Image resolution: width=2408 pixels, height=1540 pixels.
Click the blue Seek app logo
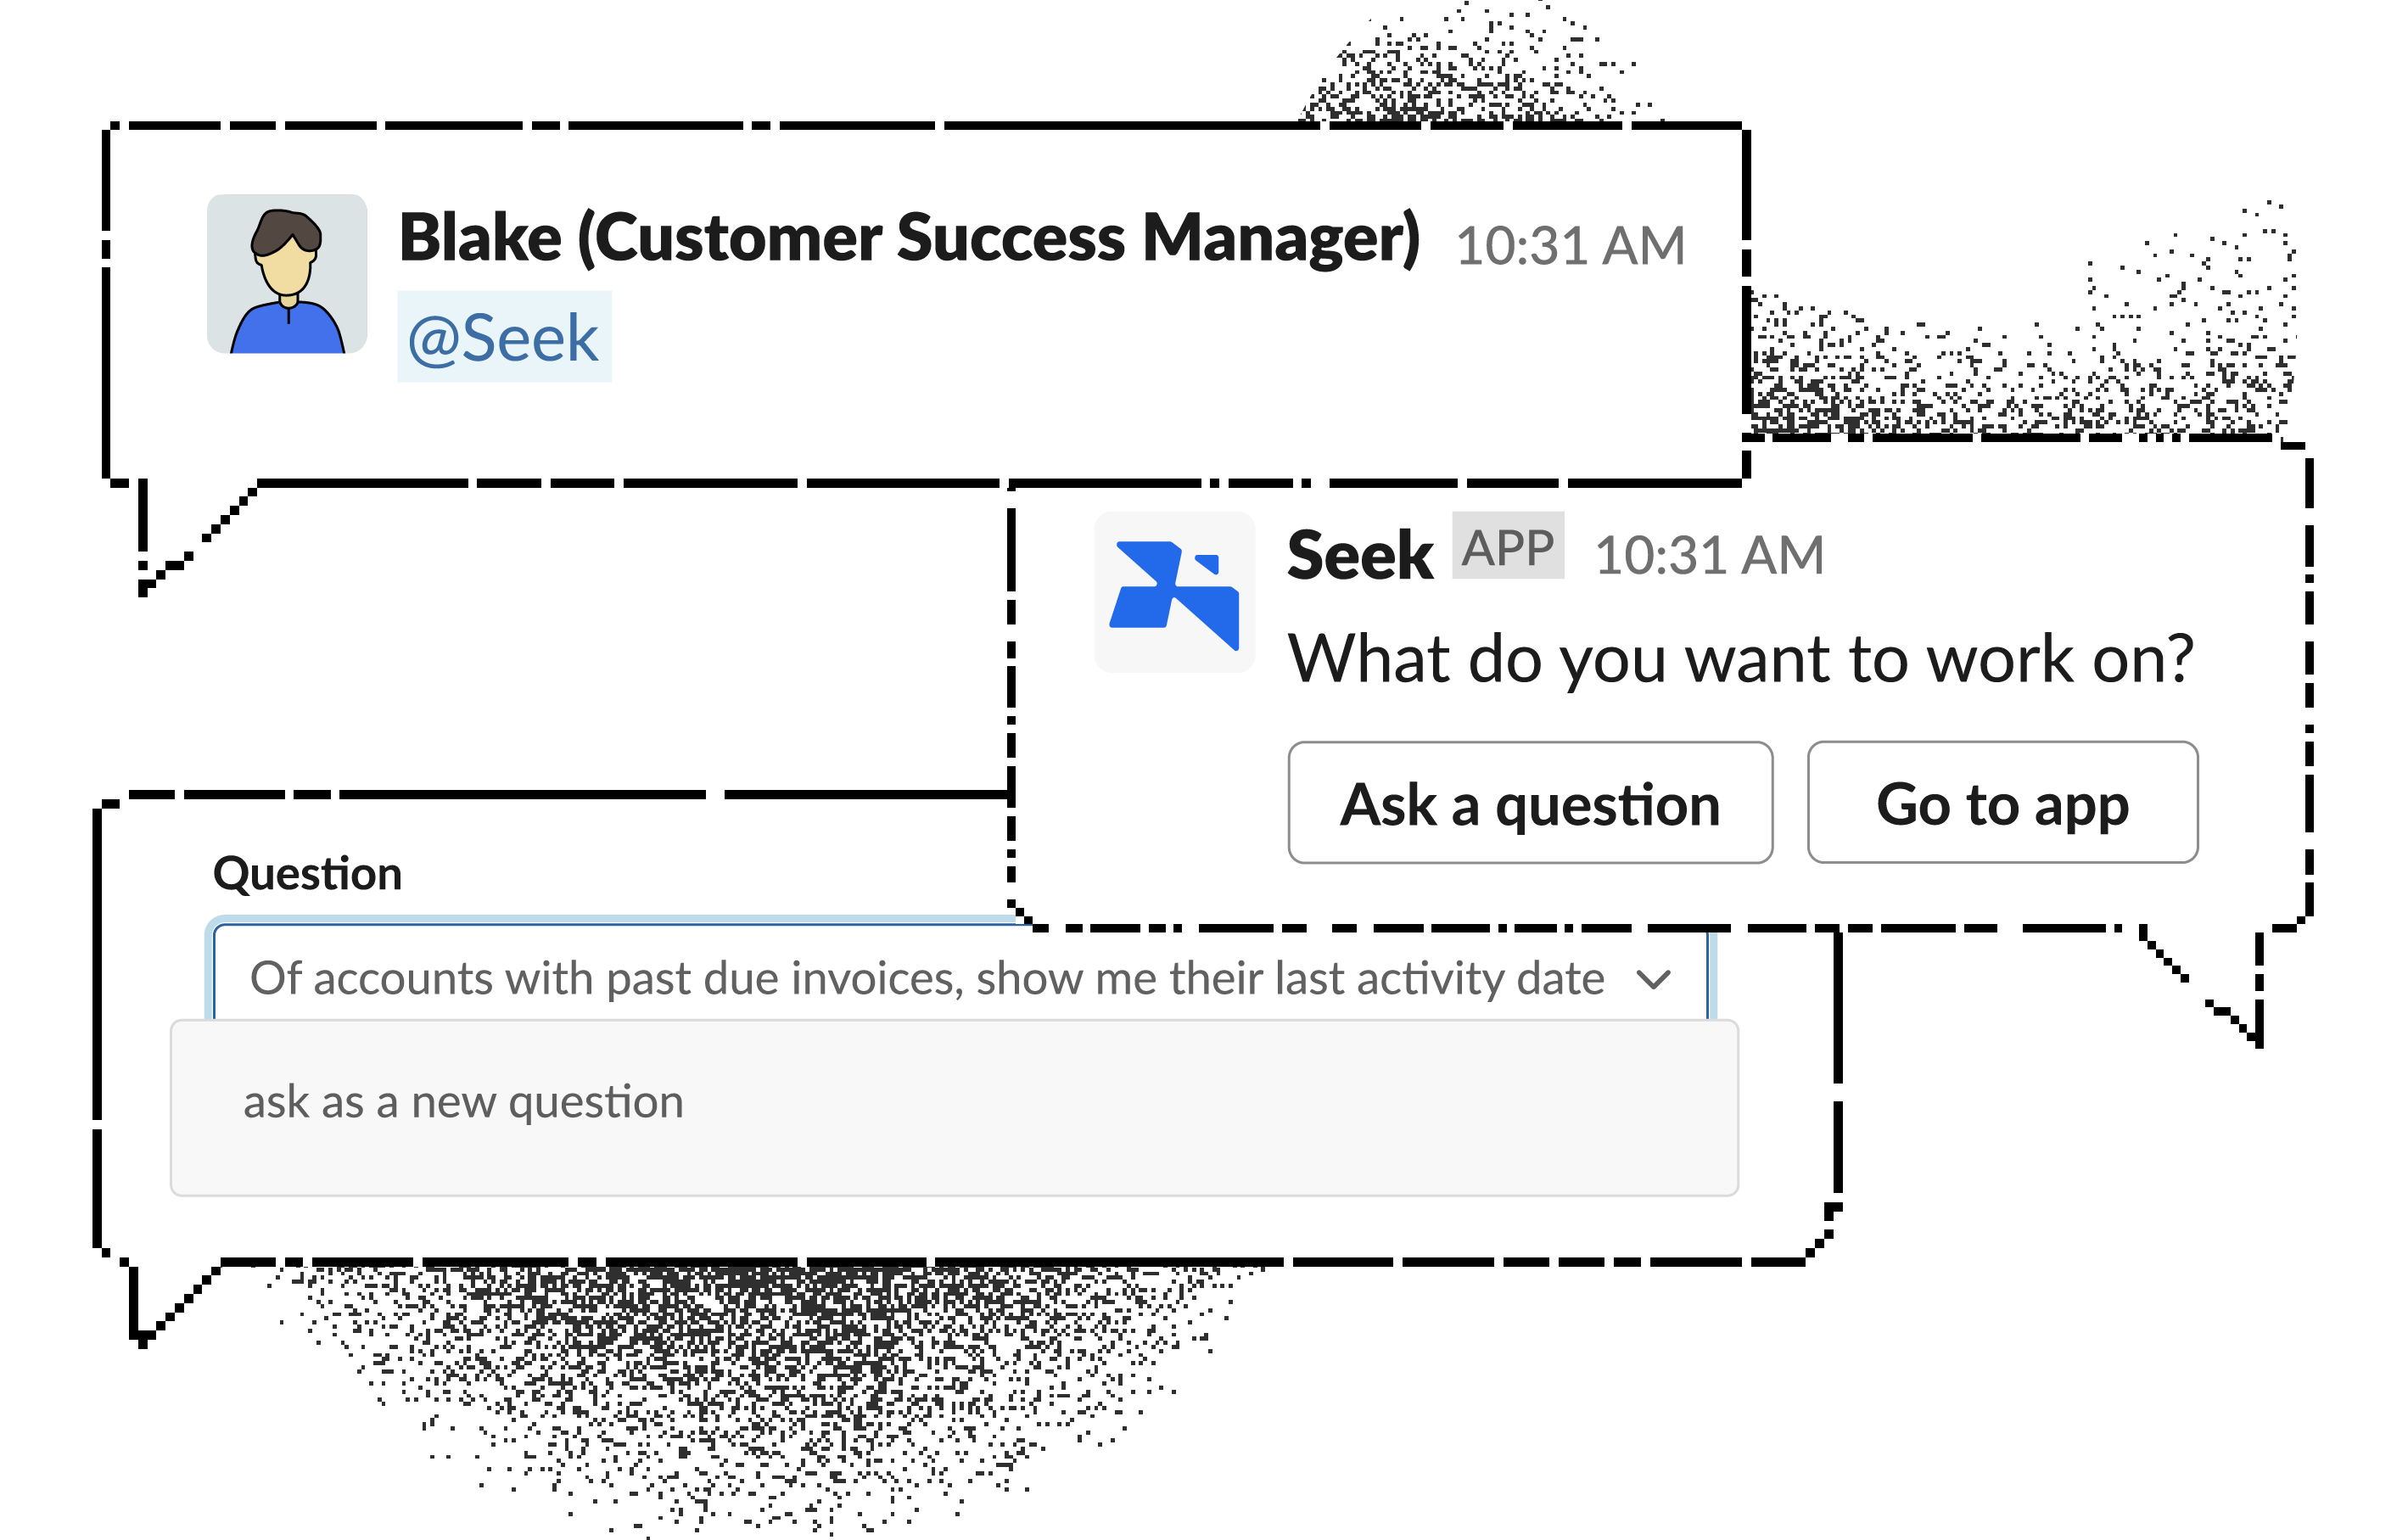coord(1175,592)
